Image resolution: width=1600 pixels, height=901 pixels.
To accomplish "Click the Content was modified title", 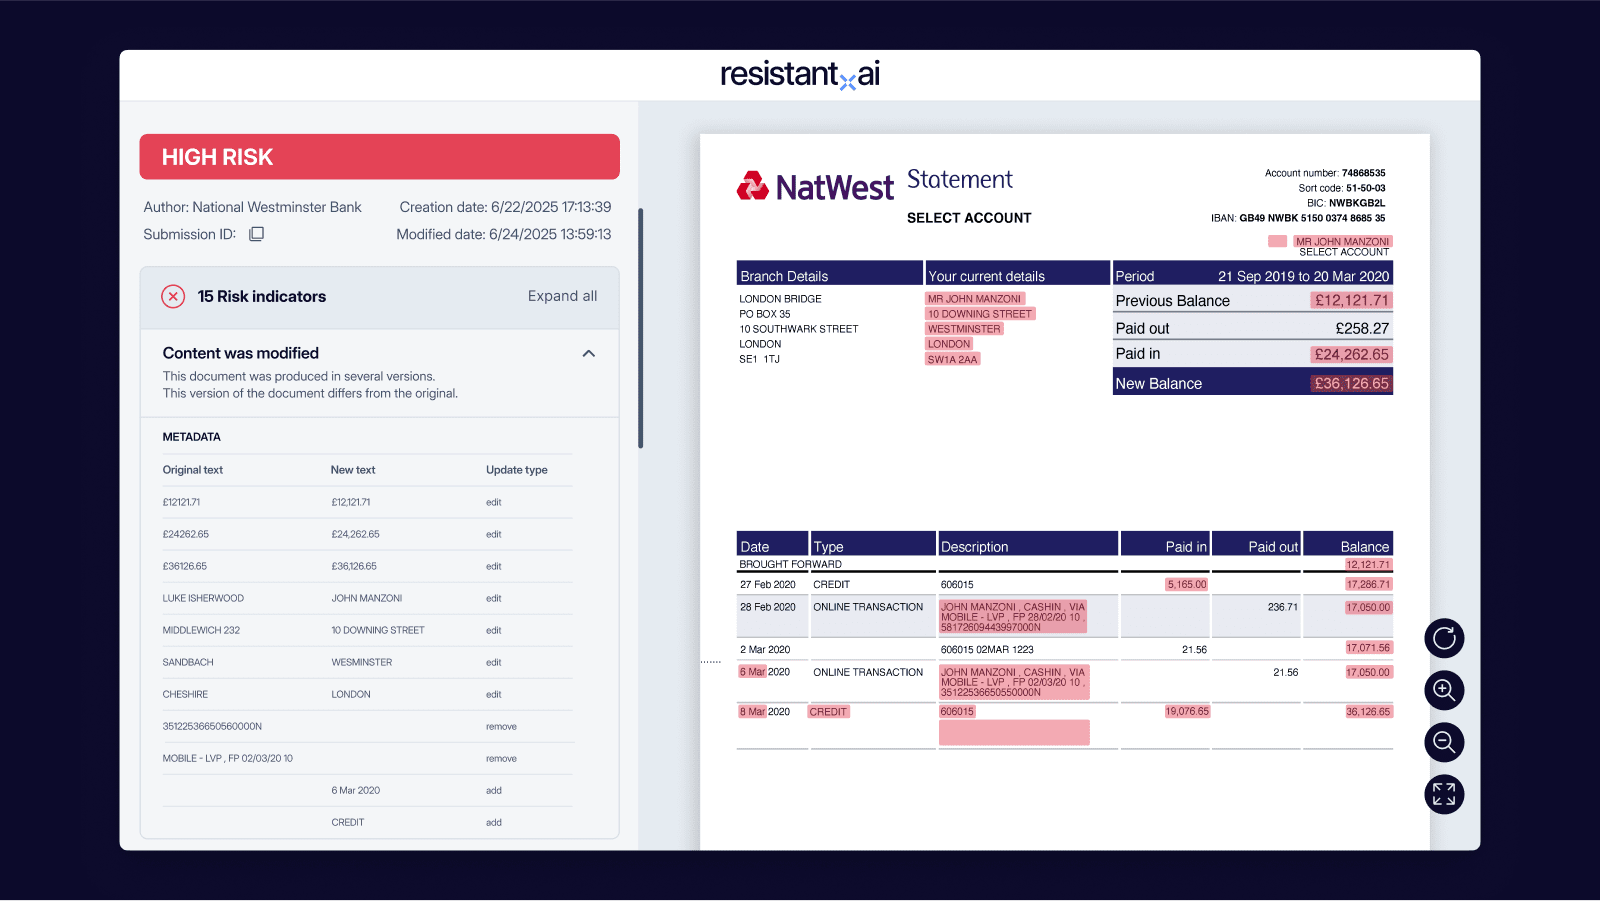I will (241, 353).
